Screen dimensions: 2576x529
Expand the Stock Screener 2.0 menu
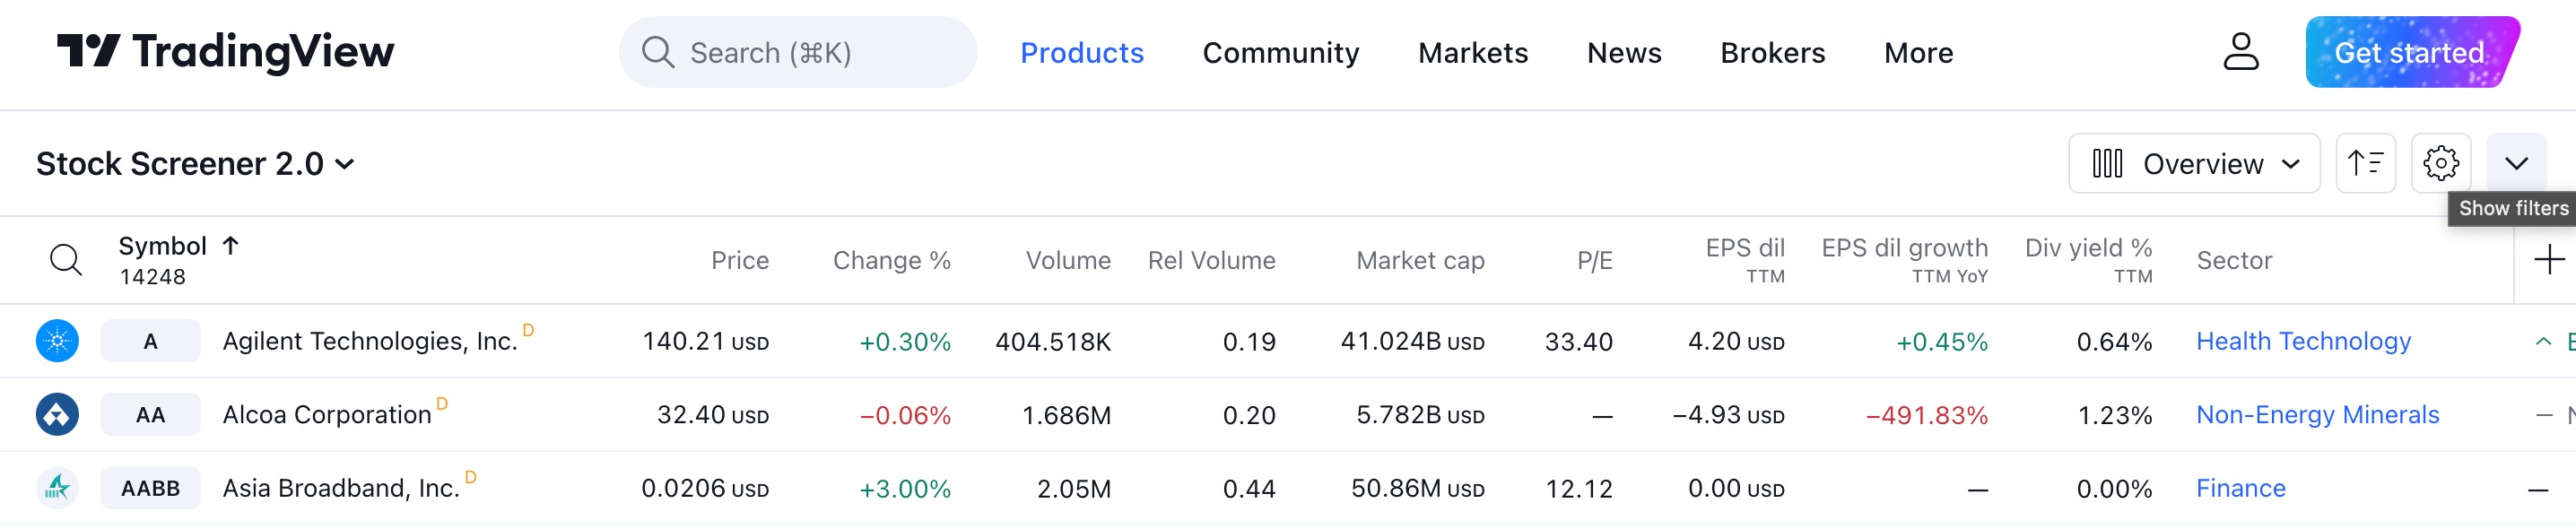pyautogui.click(x=196, y=164)
